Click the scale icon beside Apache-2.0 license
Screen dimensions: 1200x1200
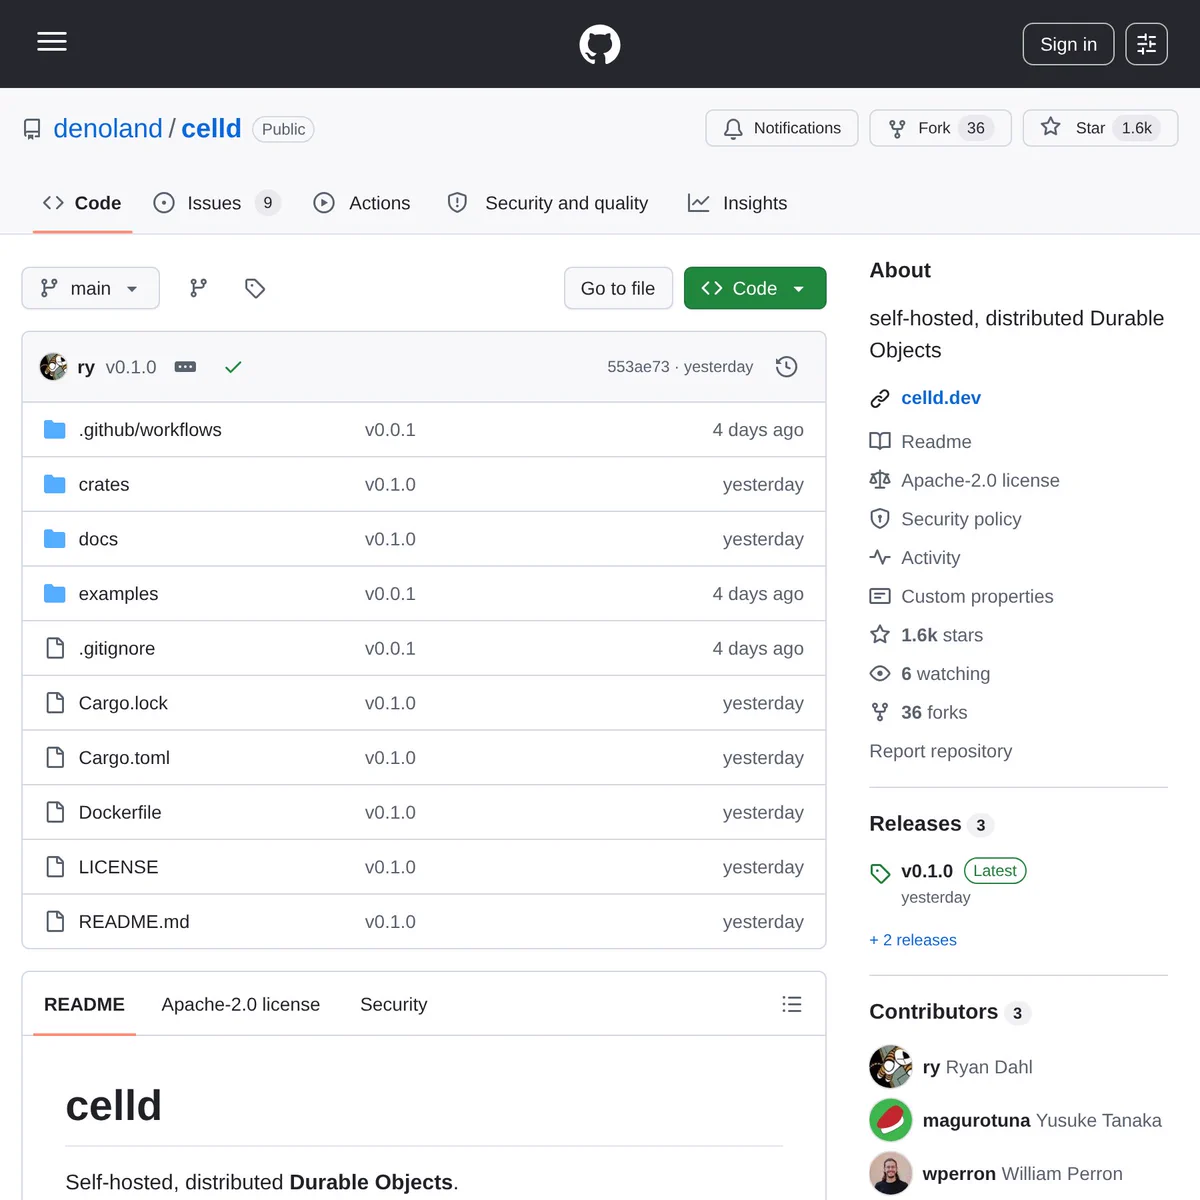point(880,480)
